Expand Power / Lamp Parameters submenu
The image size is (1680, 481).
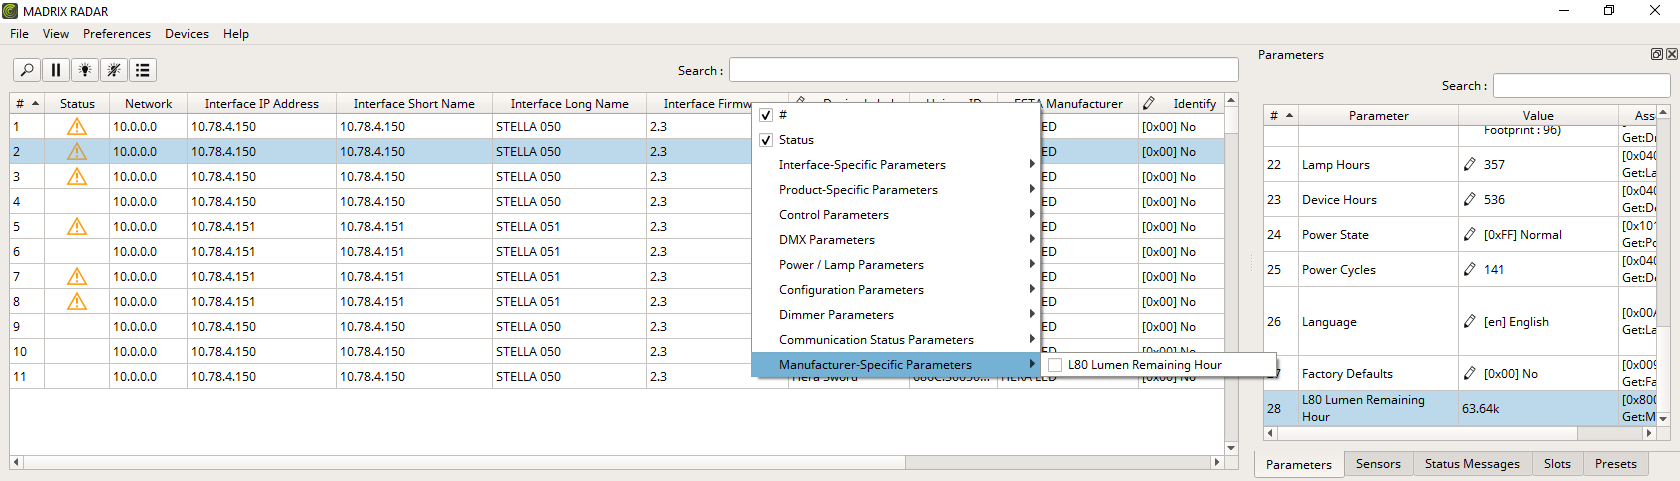(896, 265)
